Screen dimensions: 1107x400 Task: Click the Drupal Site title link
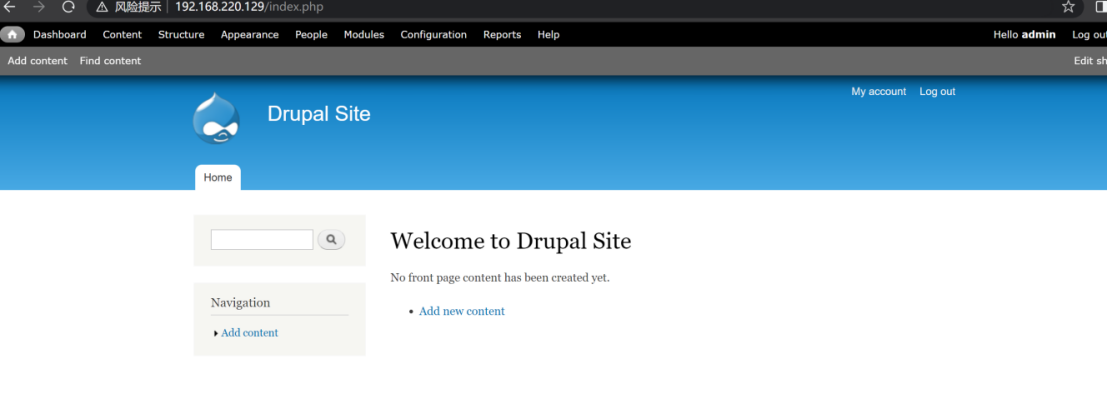pyautogui.click(x=319, y=114)
